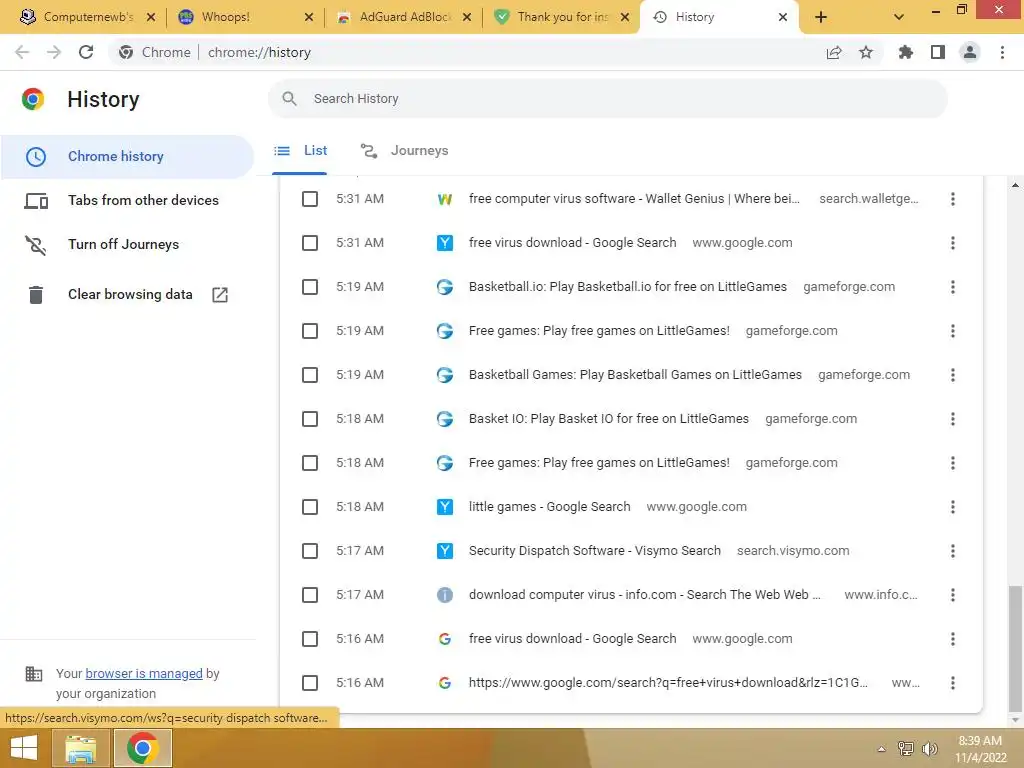Open the profile avatar icon
This screenshot has height=768, width=1024.
tap(970, 52)
